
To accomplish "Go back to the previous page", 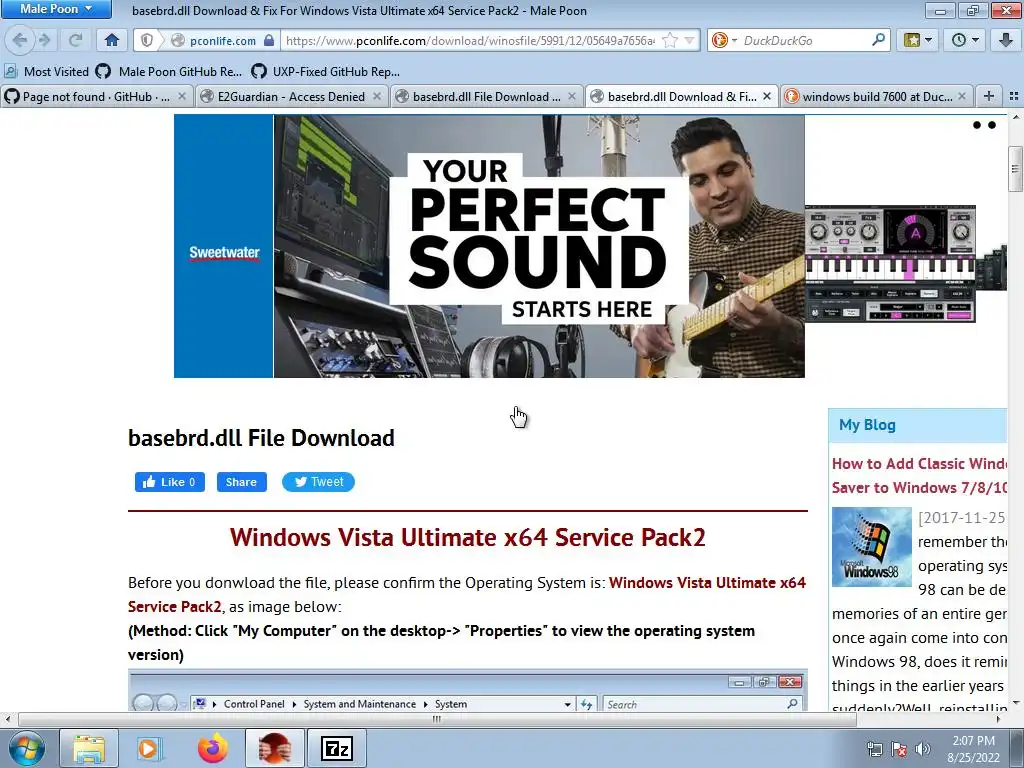I will tap(20, 40).
